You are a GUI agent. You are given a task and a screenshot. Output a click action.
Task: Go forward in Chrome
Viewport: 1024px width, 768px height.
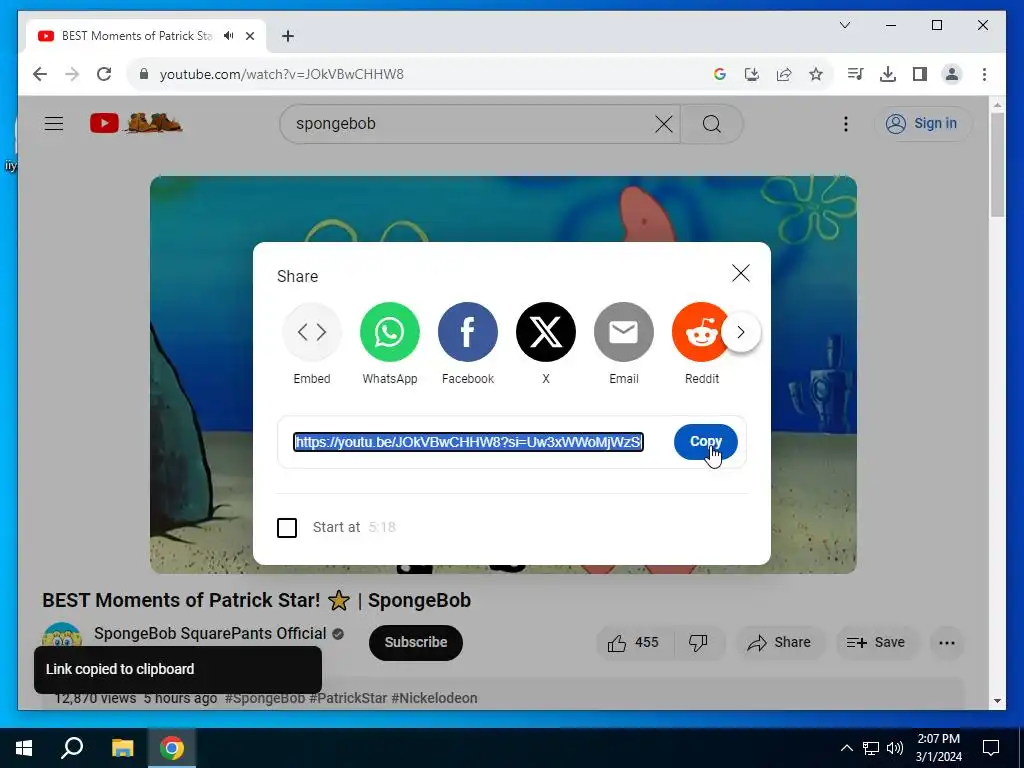[72, 74]
